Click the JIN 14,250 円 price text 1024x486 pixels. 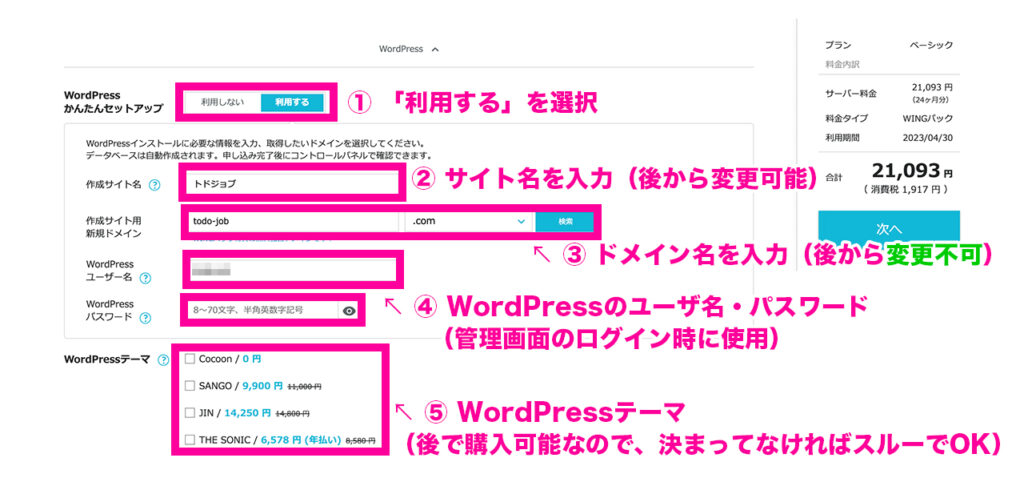point(247,413)
